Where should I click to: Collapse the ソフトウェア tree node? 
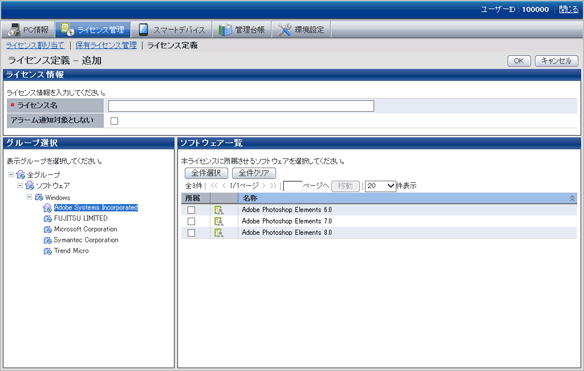[x=20, y=186]
